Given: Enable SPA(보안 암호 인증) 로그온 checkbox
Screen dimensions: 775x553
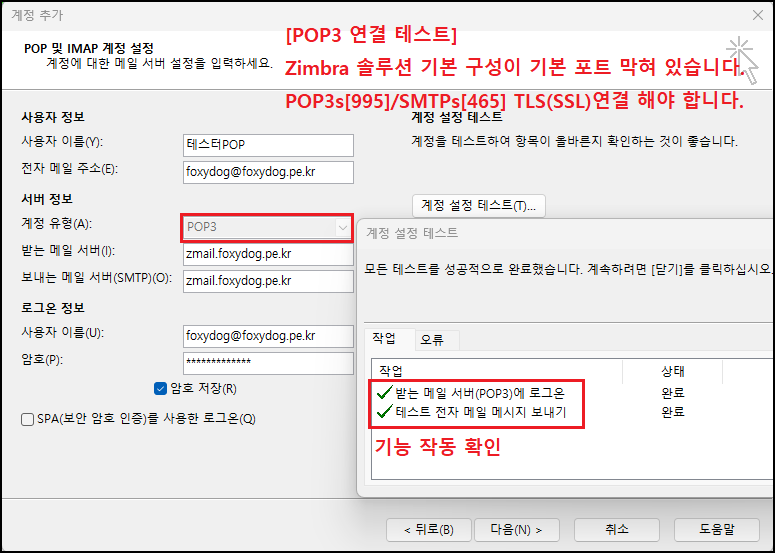Looking at the screenshot, I should [27, 420].
